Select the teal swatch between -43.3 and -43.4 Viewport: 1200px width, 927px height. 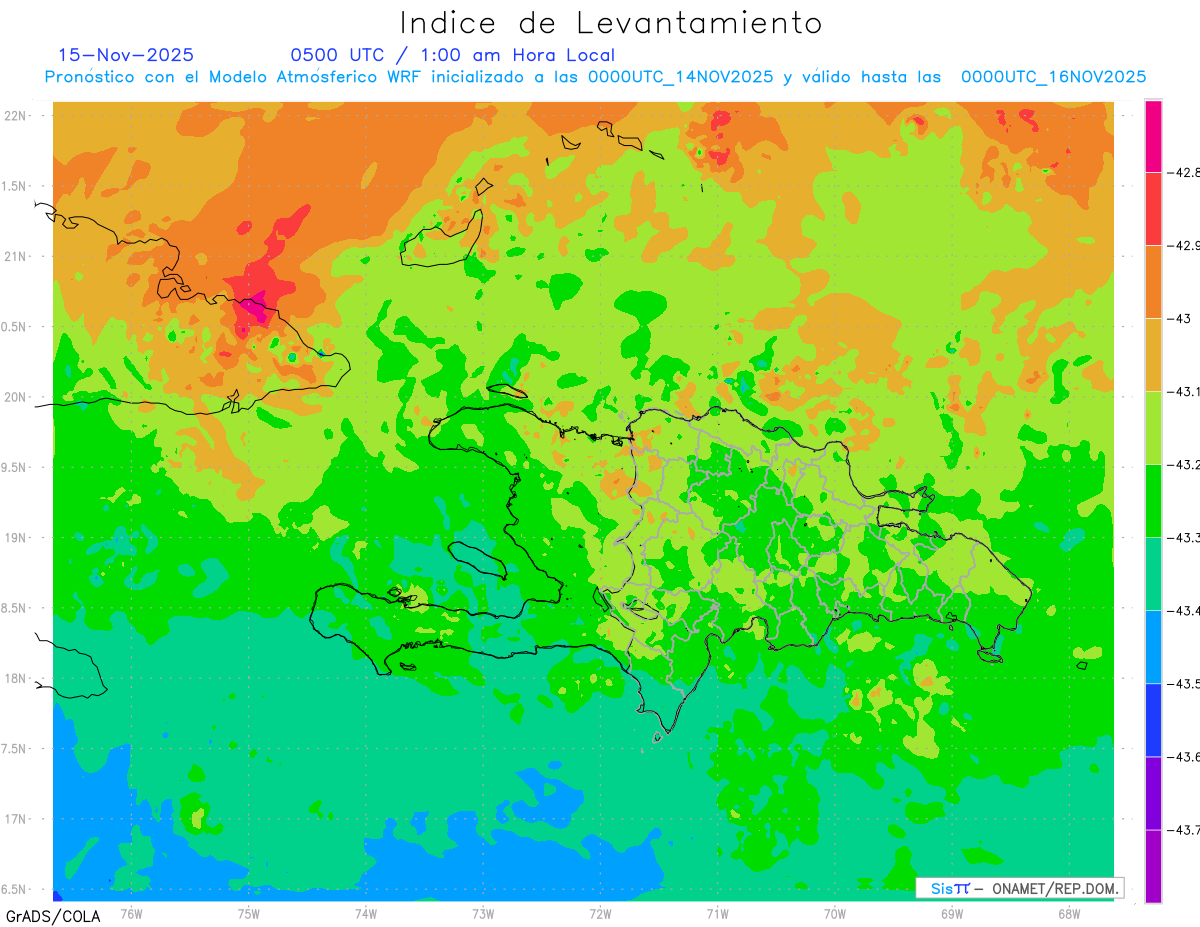tap(1153, 573)
